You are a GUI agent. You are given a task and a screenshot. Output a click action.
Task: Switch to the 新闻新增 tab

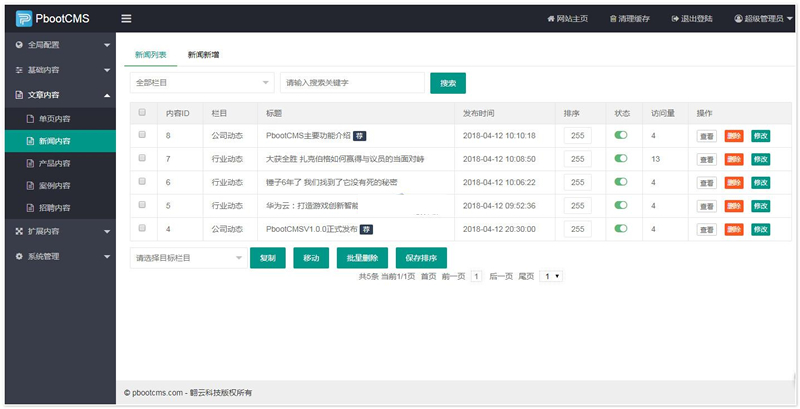tap(204, 55)
